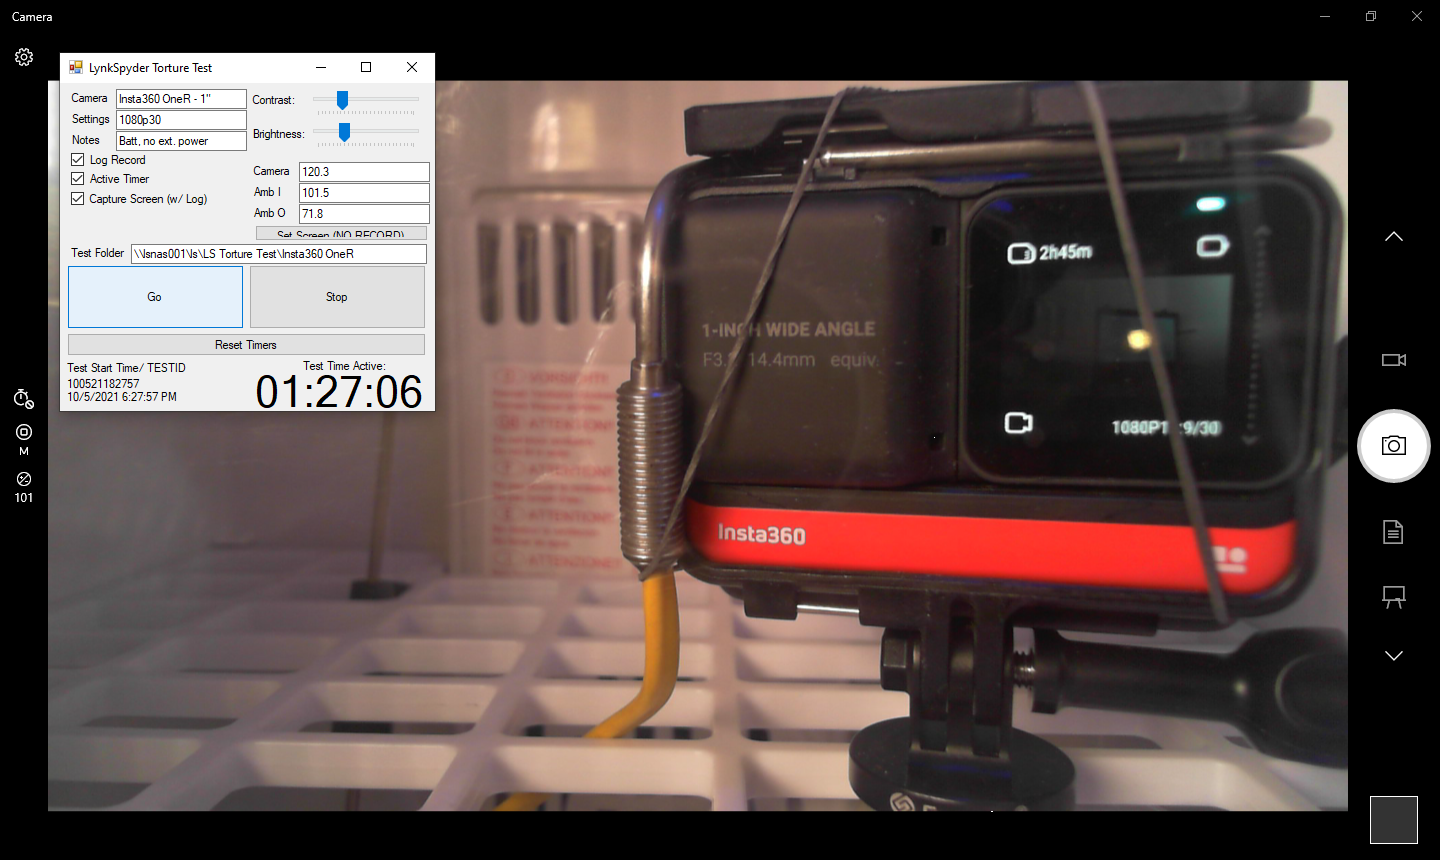
Task: Take a photo using the capture button
Action: (1393, 445)
